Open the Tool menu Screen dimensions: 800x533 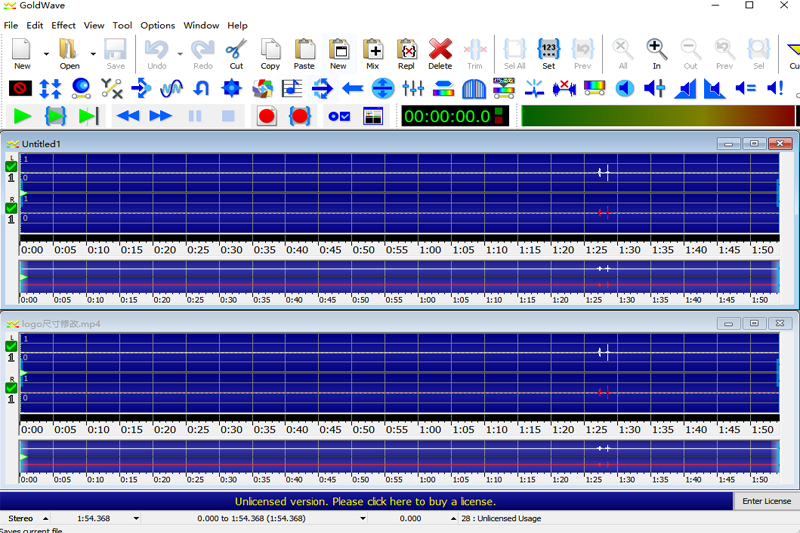pos(122,25)
